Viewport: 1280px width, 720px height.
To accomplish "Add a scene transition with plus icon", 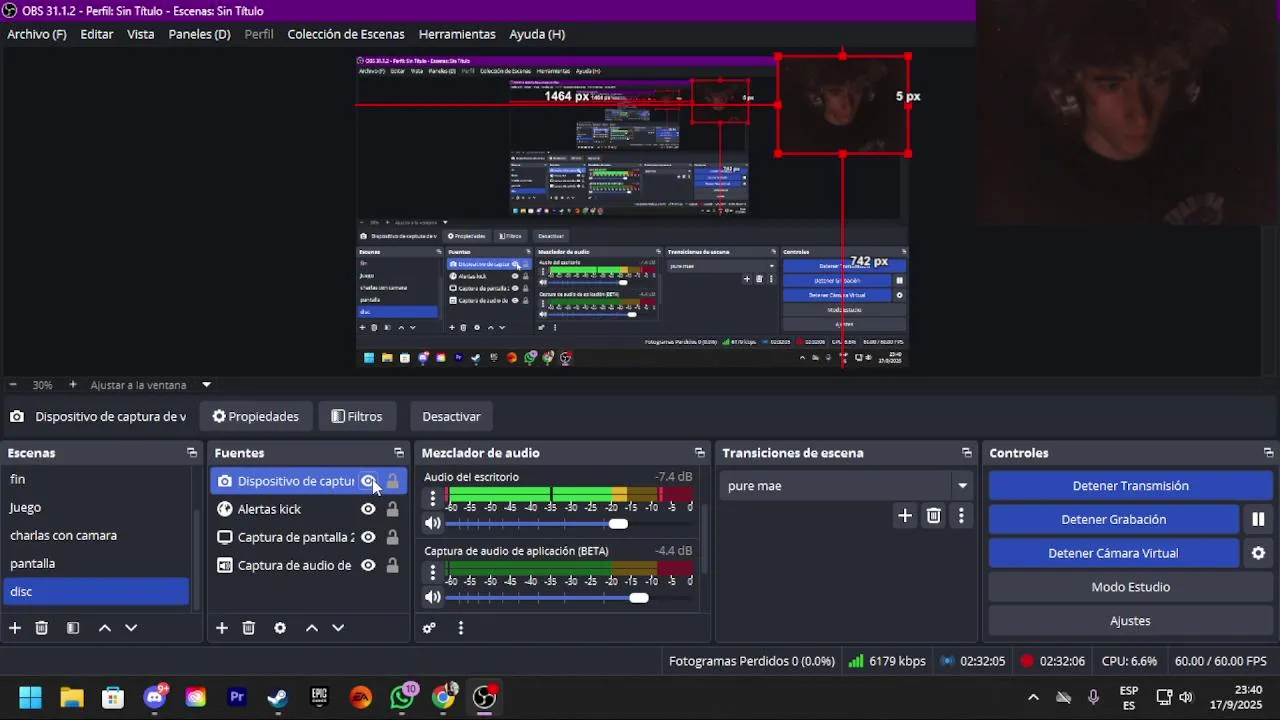I will (x=905, y=516).
